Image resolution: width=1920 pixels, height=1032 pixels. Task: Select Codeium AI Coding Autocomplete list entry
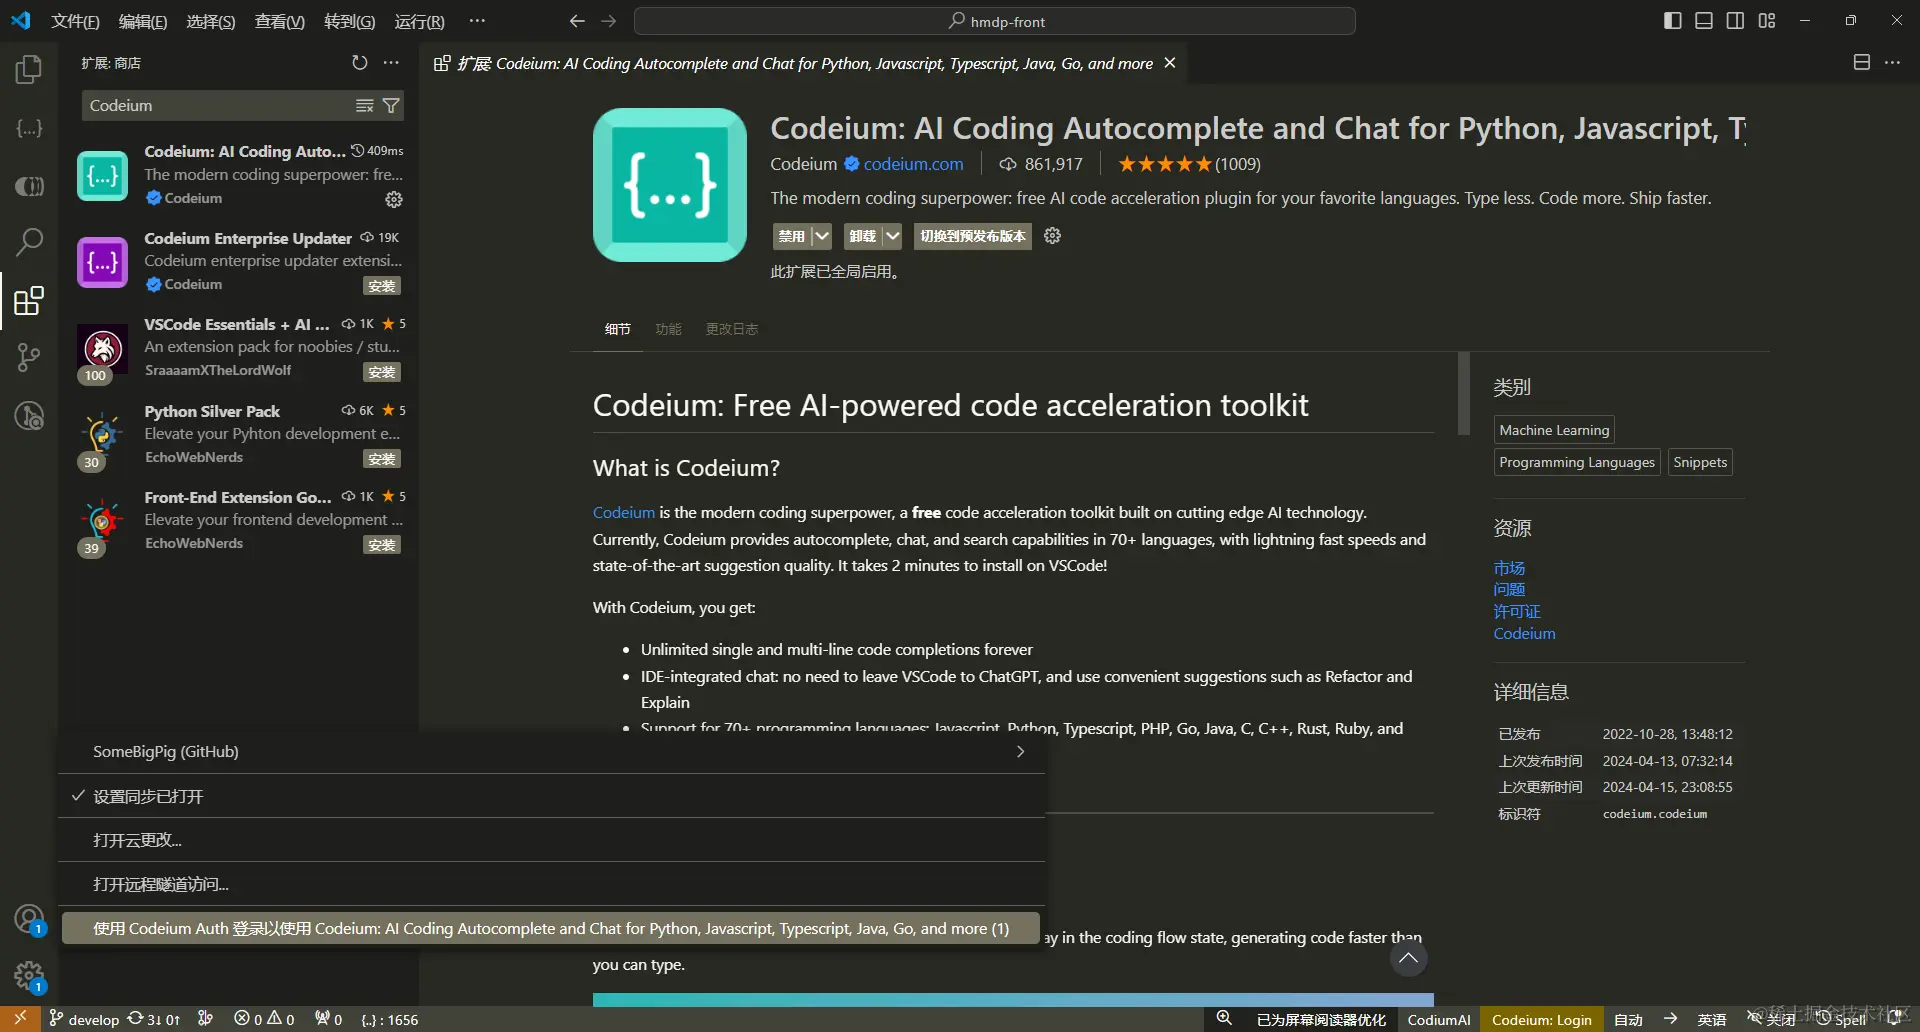[x=240, y=176]
